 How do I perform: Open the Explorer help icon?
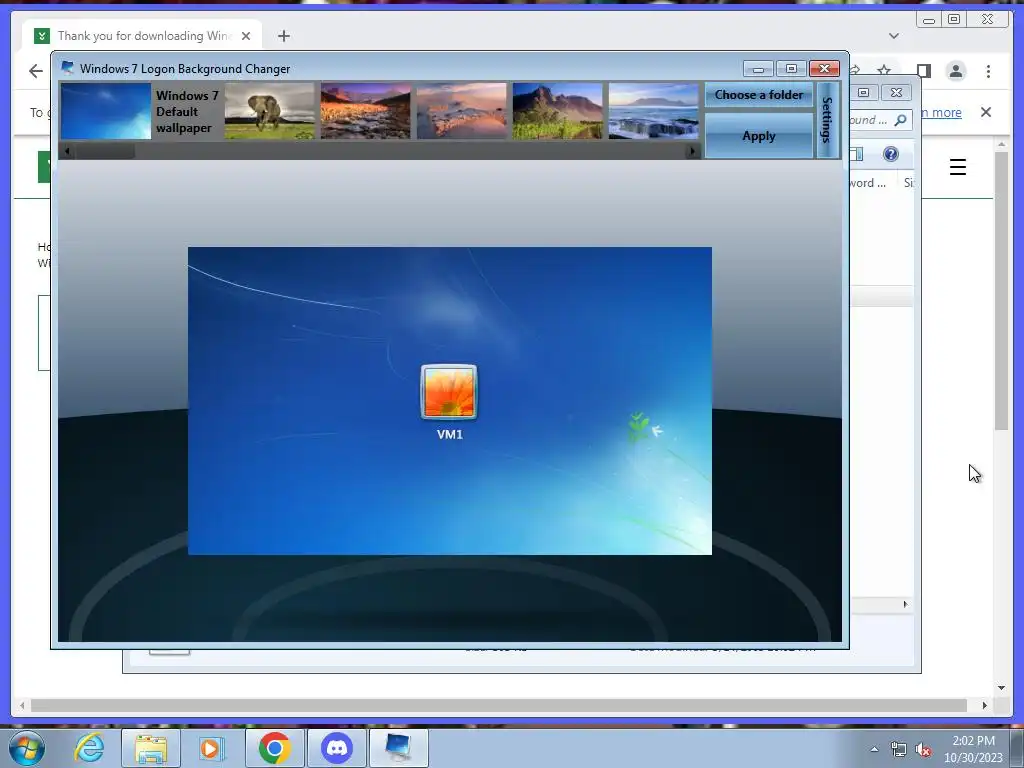[x=891, y=154]
